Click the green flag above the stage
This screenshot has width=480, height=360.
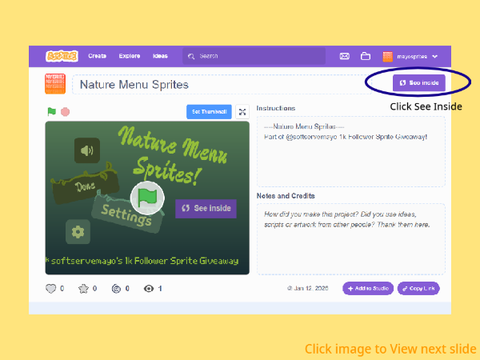pyautogui.click(x=52, y=112)
